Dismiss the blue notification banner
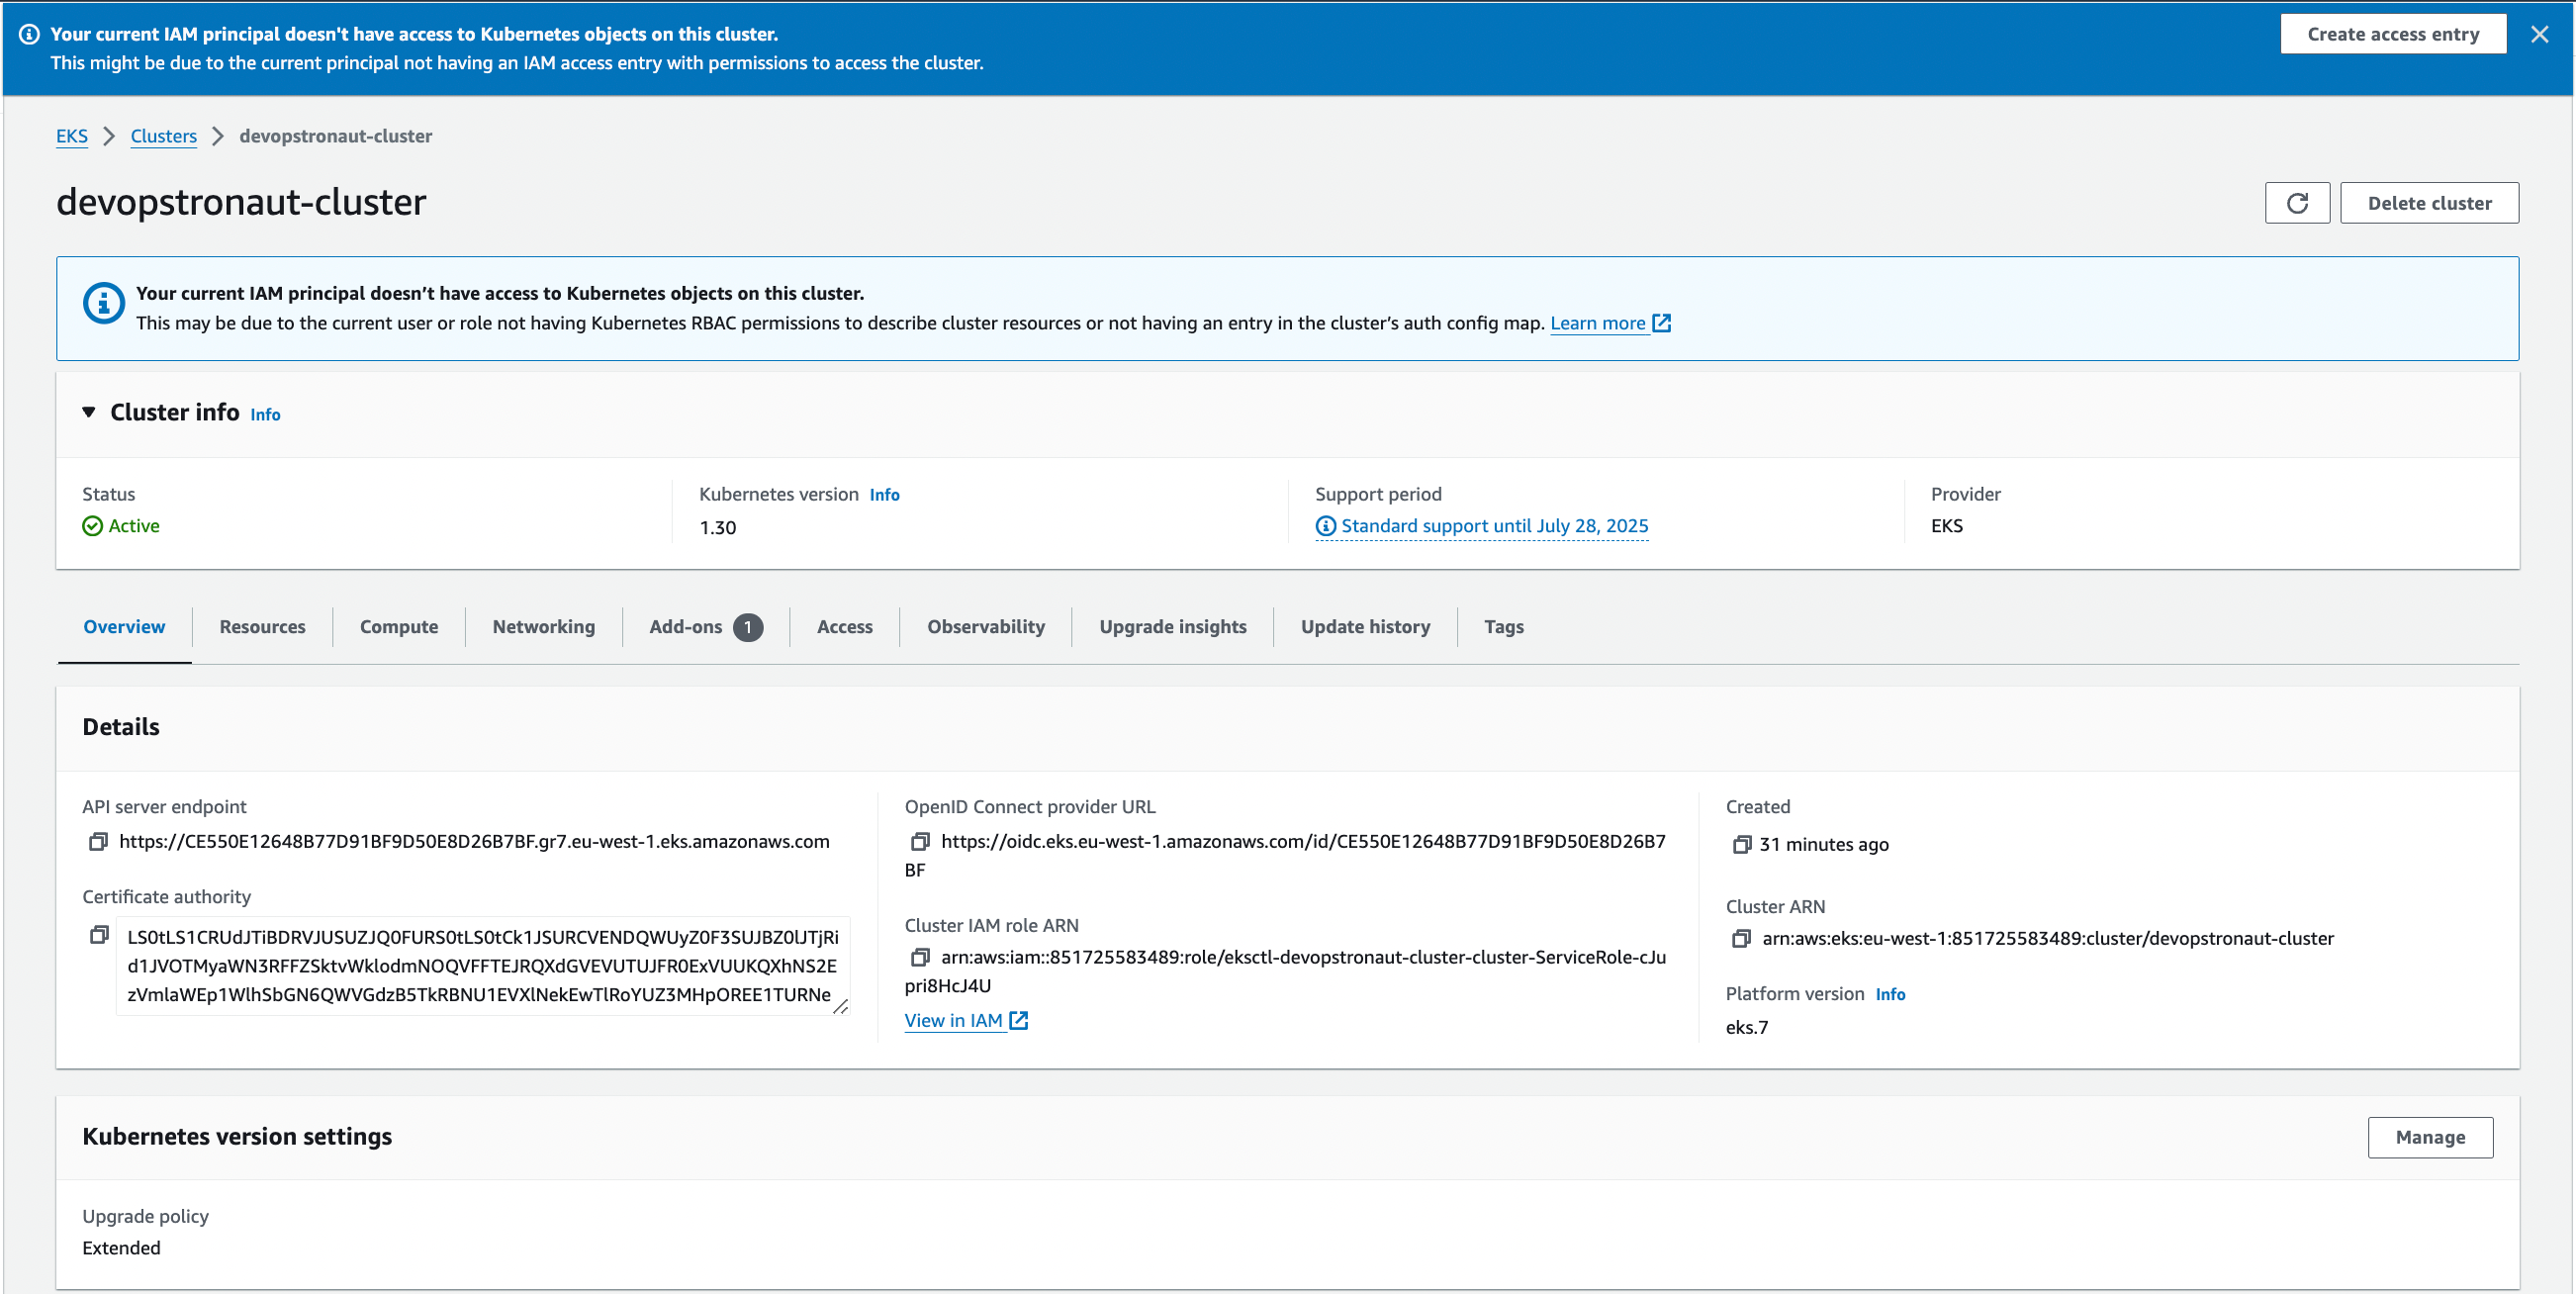Image resolution: width=2576 pixels, height=1294 pixels. click(2539, 34)
